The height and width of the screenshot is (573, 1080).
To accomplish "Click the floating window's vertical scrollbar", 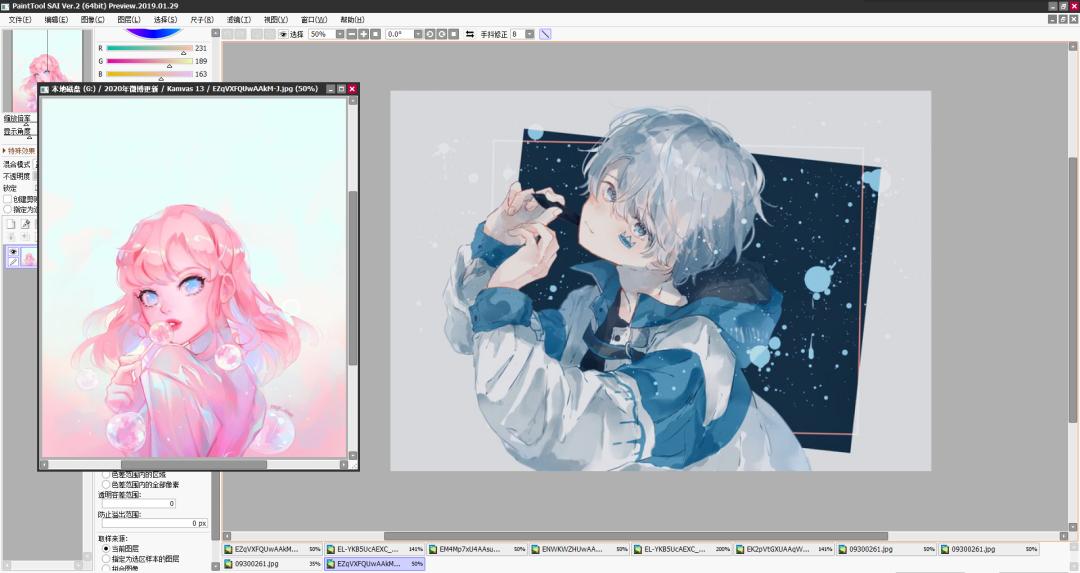I will (x=353, y=278).
